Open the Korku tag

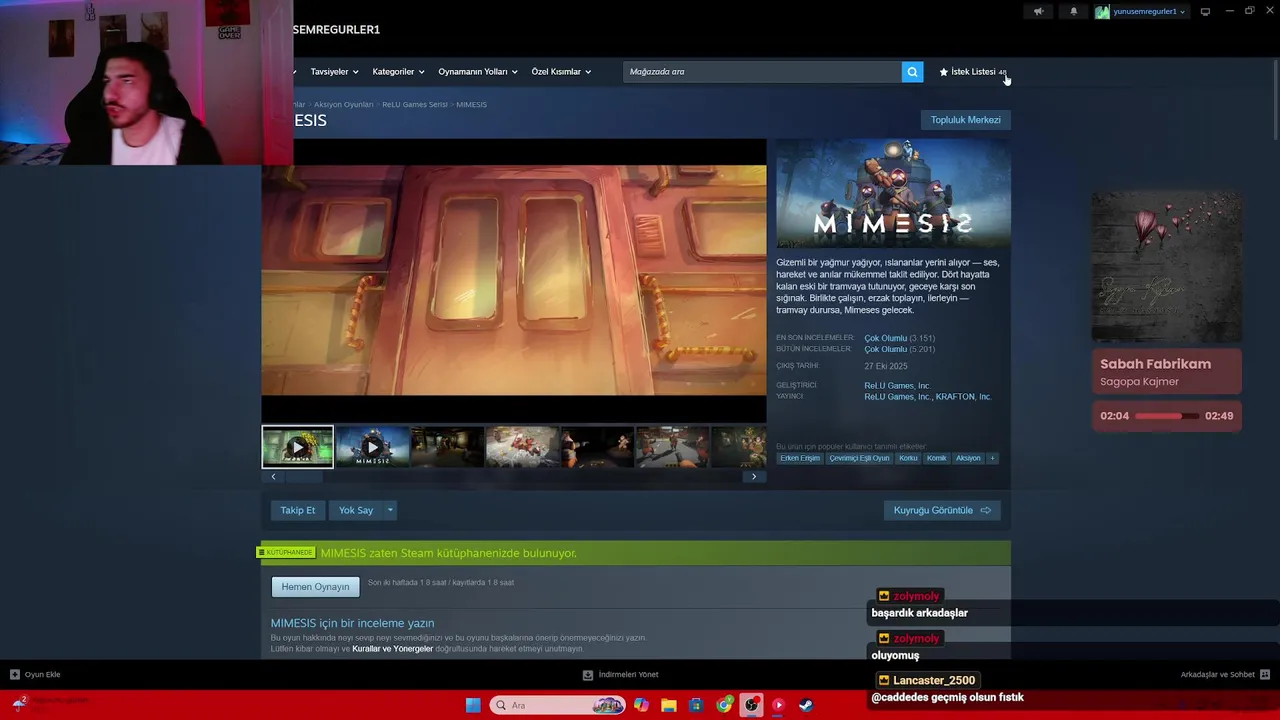tap(908, 458)
